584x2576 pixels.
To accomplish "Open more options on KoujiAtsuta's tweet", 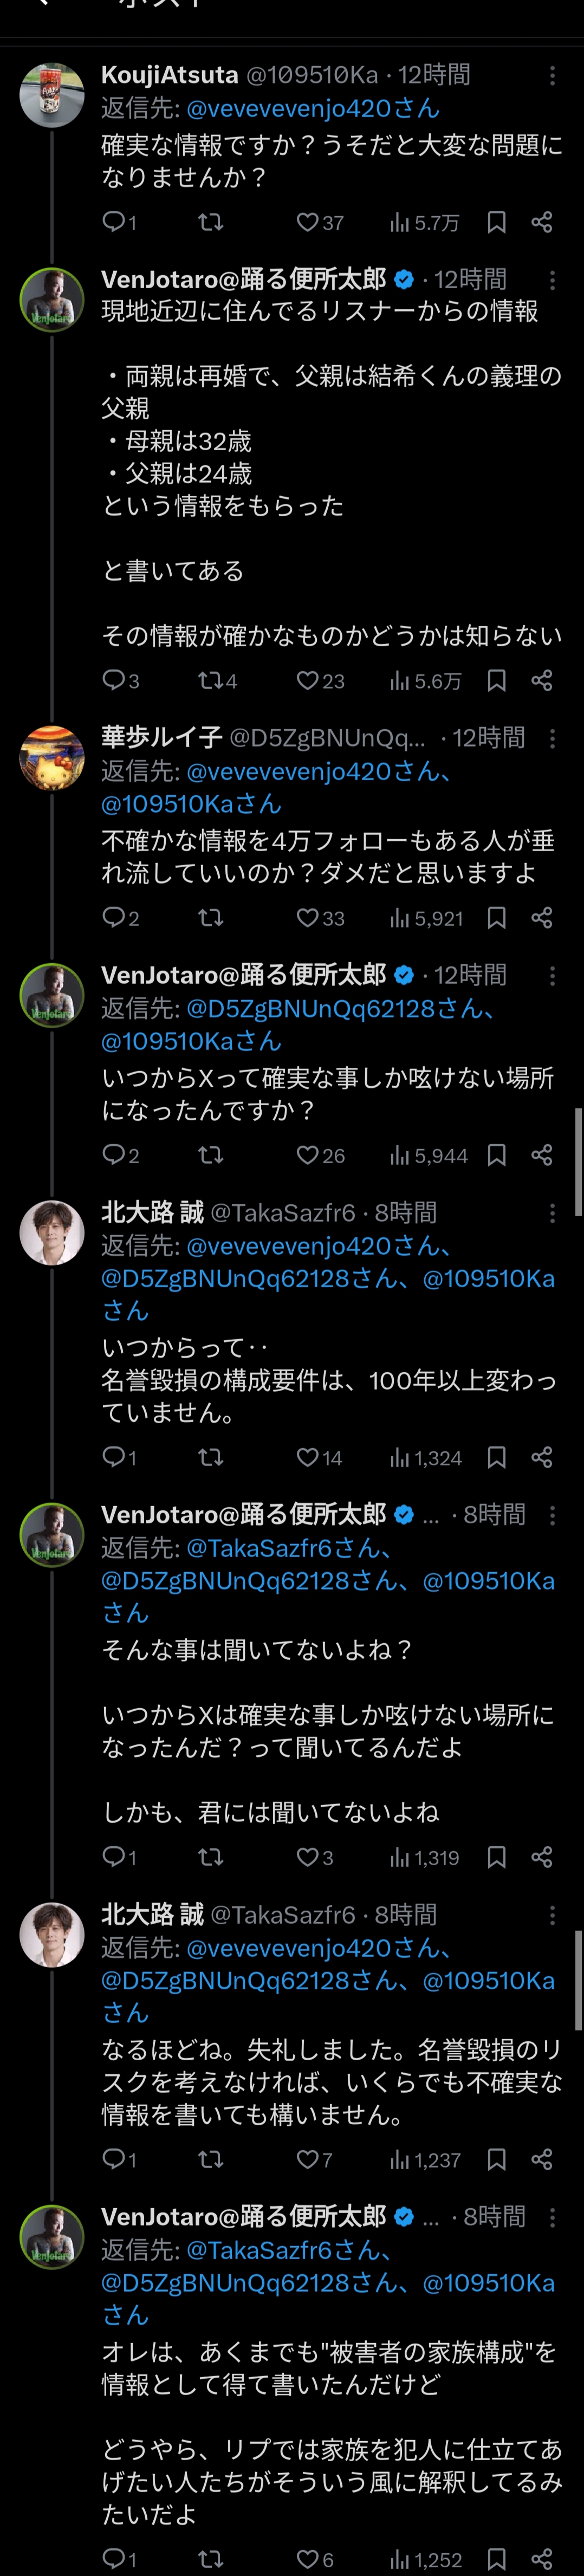I will (x=552, y=75).
